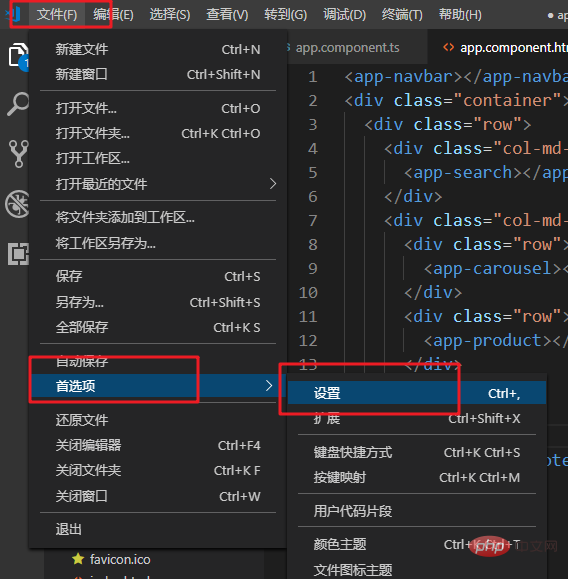The height and width of the screenshot is (579, 568).
Task: Switch to app.component.ts tab
Action: 357,47
